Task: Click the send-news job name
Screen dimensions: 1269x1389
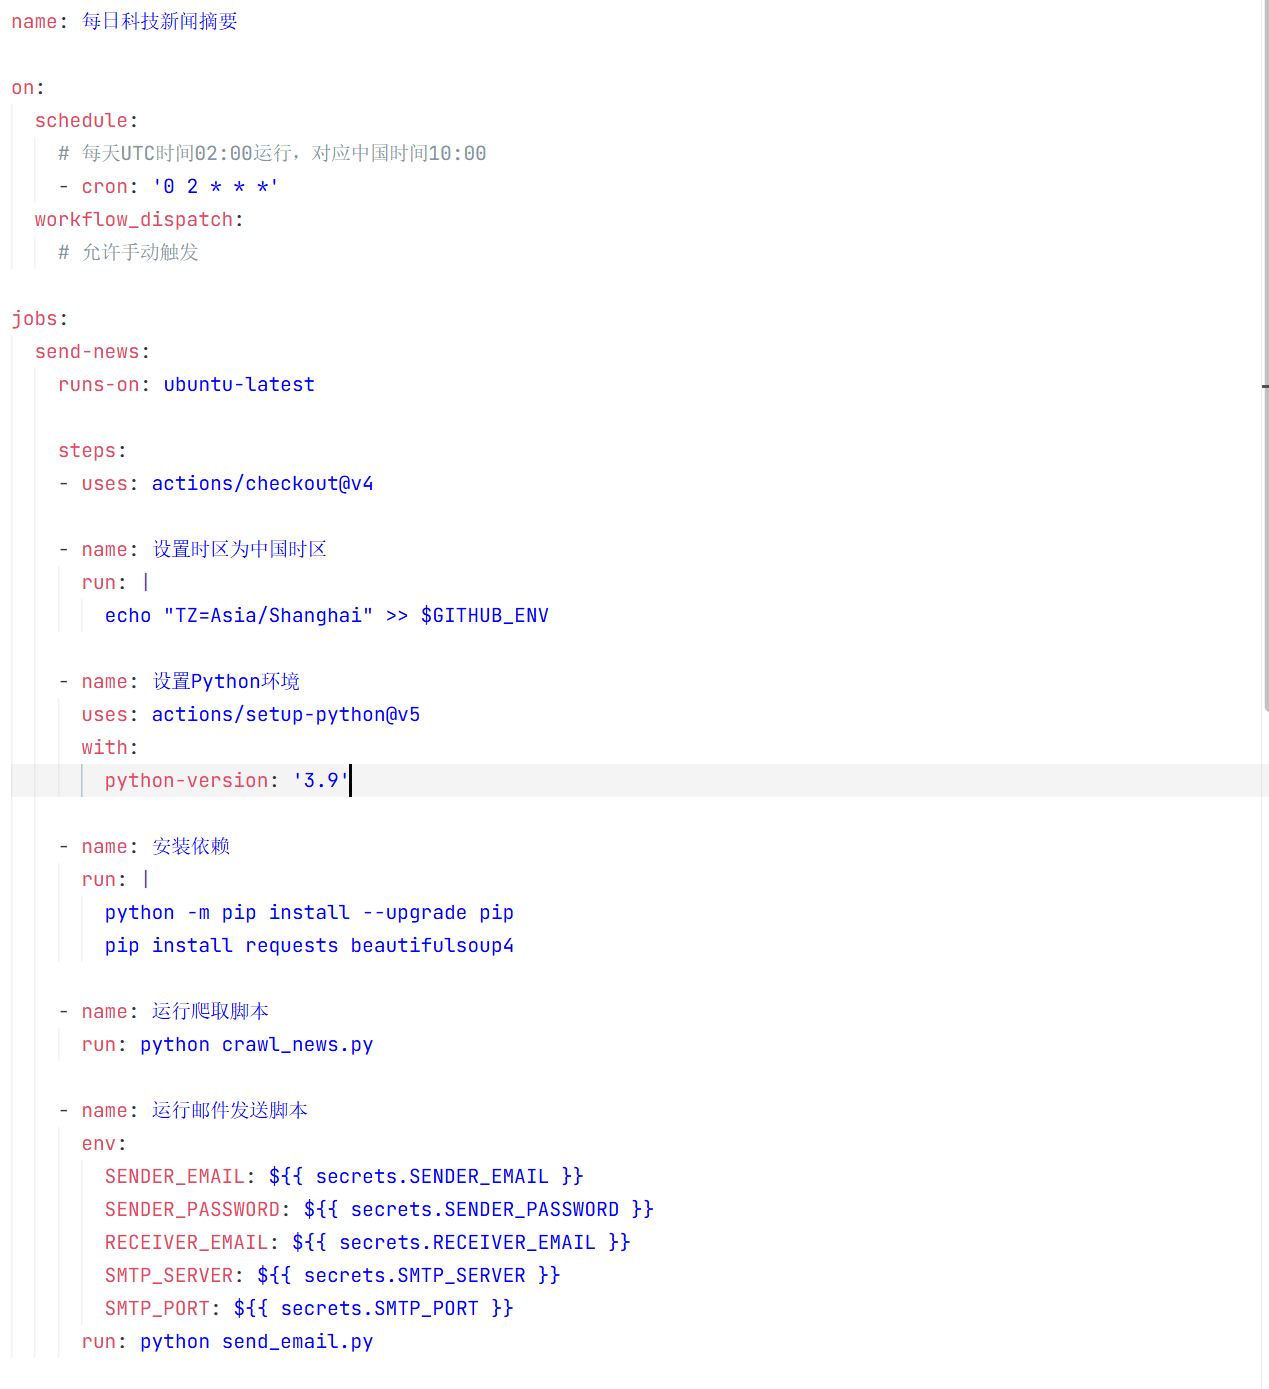Action: 87,352
